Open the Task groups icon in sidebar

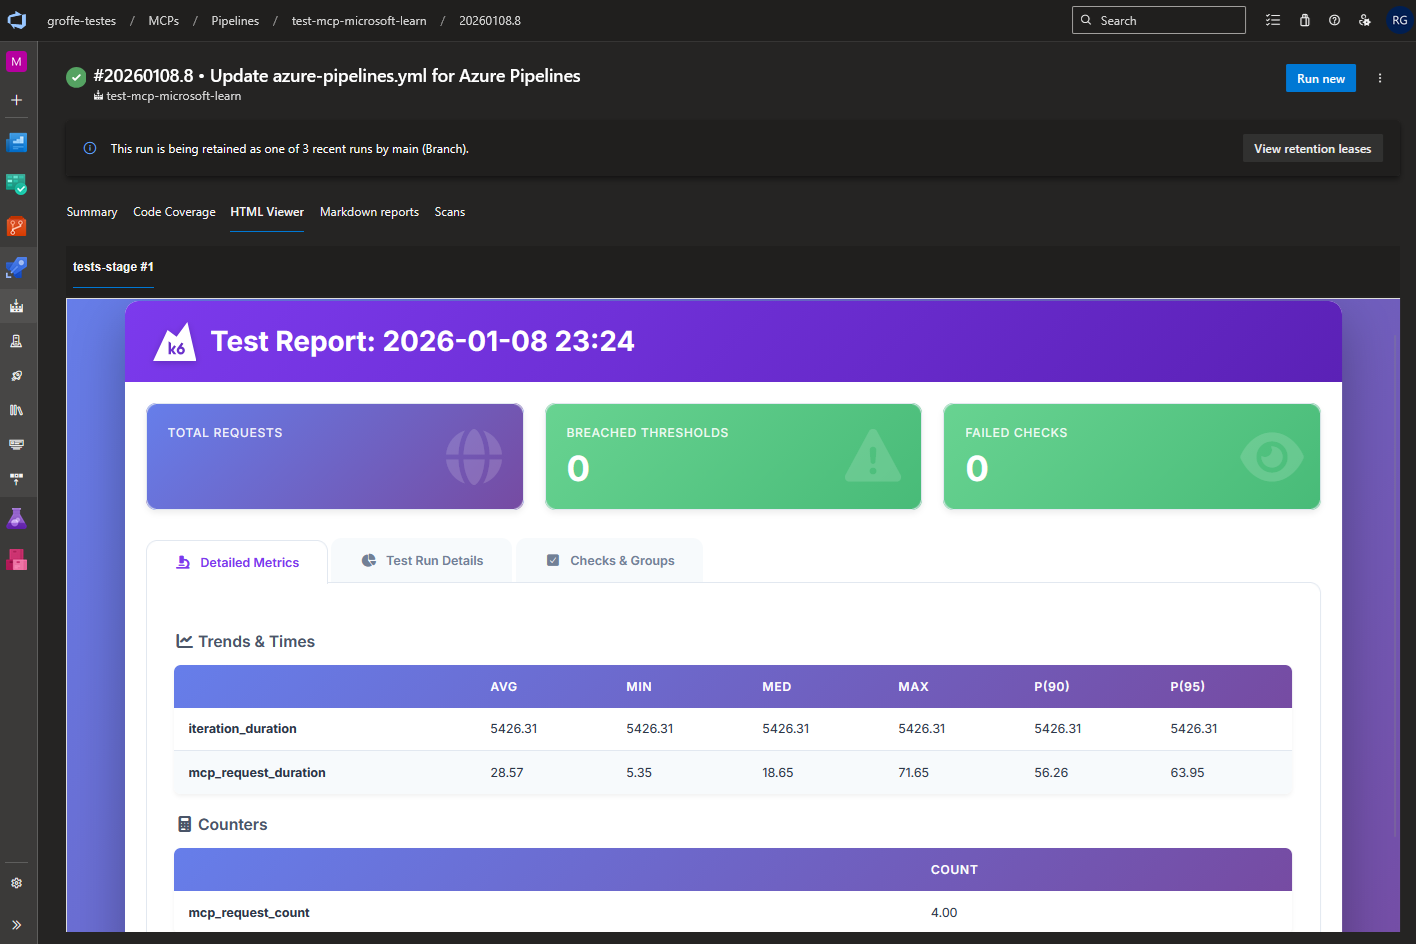click(16, 444)
